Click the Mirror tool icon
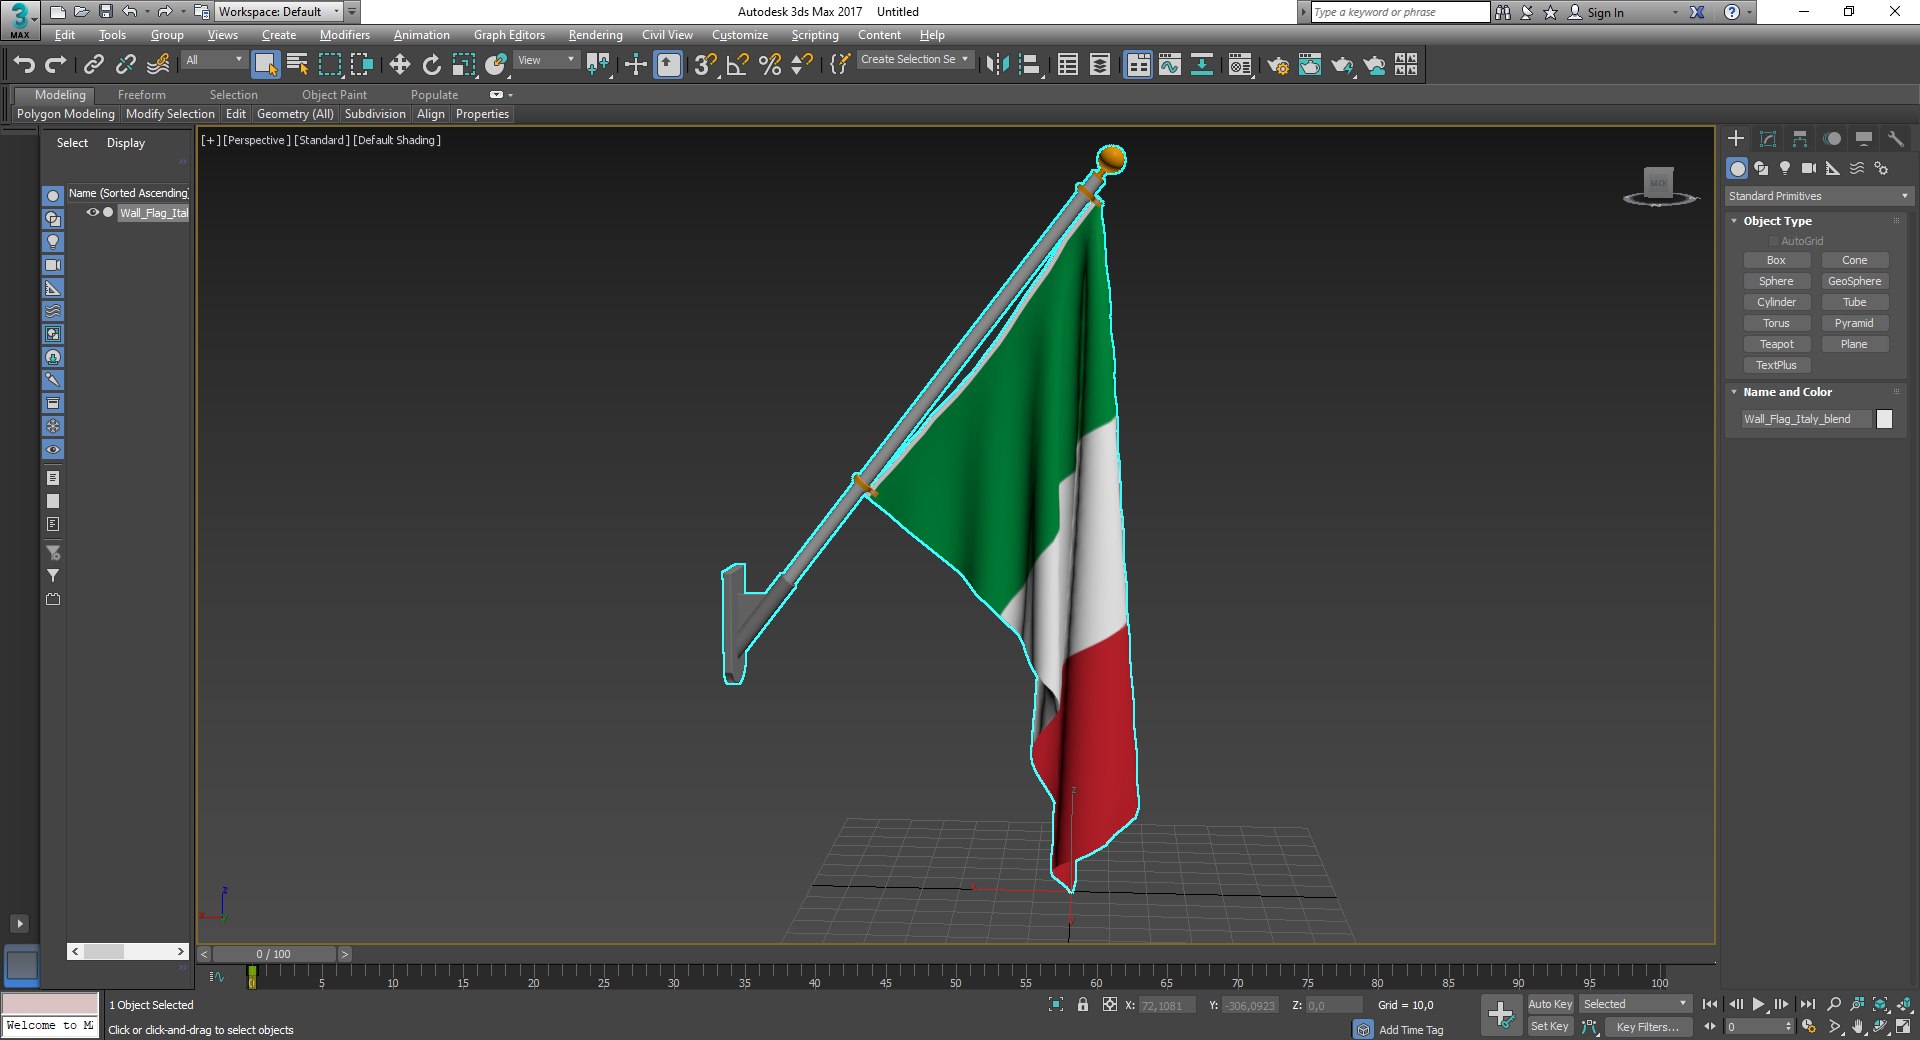 [x=997, y=65]
